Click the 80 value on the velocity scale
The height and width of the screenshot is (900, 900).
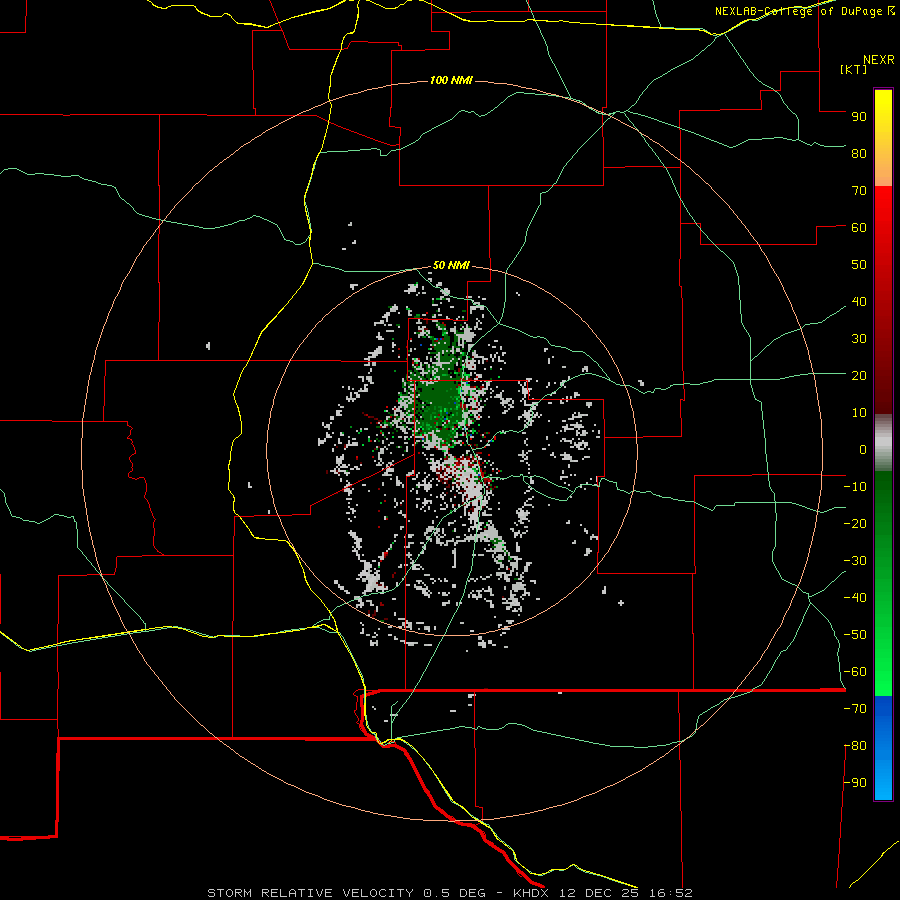pyautogui.click(x=859, y=154)
